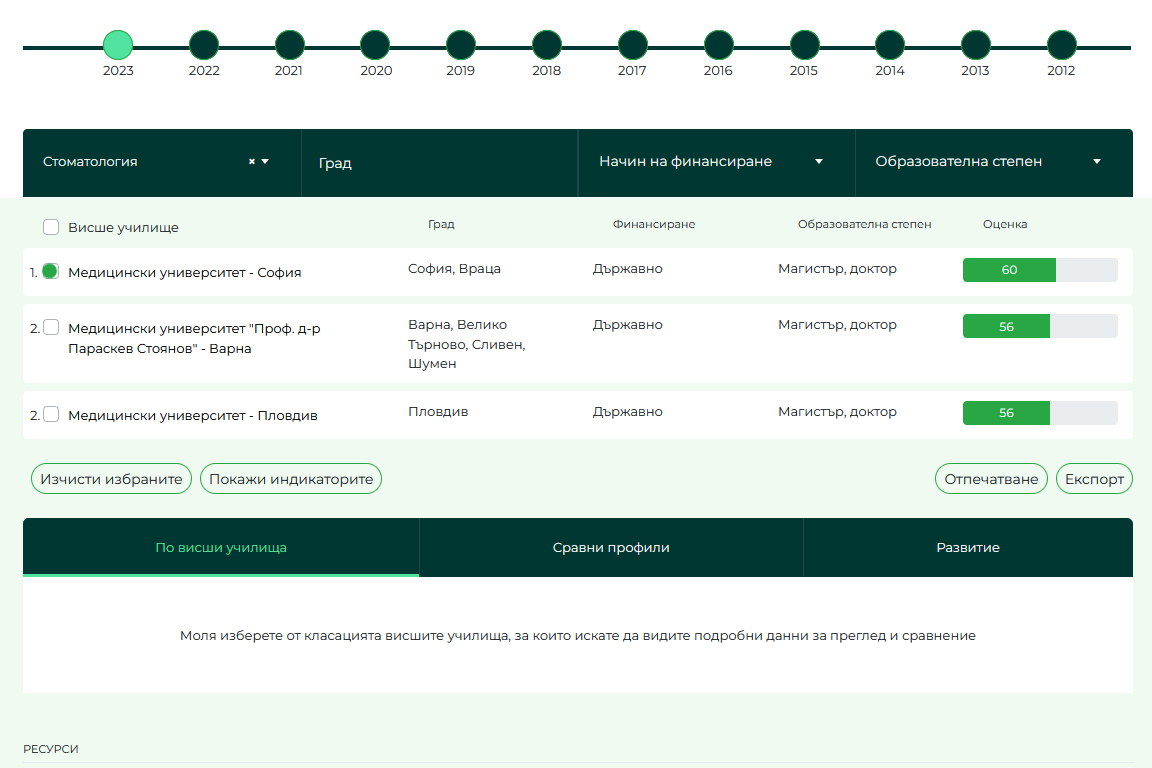Click the РЕСУРСИ section heading

tap(51, 749)
